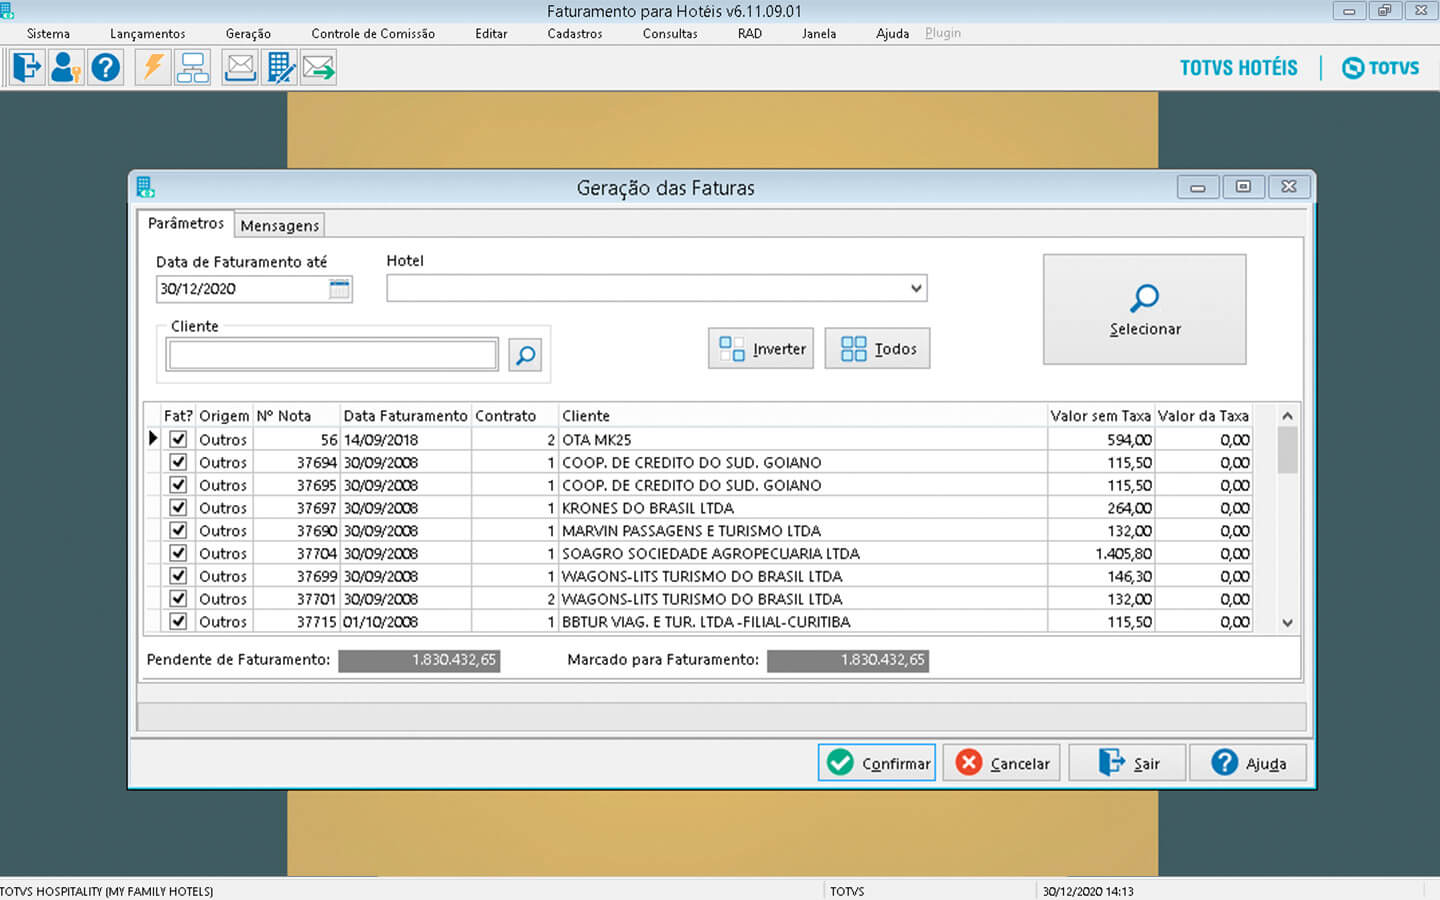The image size is (1440, 900).
Task: Toggle checkbox for KRONES DO BRASIL LTDA row
Action: pyautogui.click(x=178, y=508)
